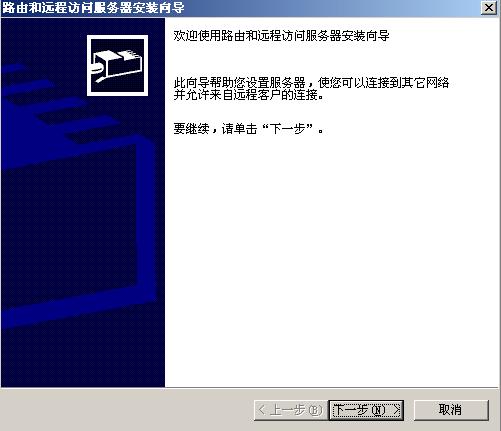The height and width of the screenshot is (431, 501).
Task: Click the 下一步(N) button to continue
Action: 366,410
